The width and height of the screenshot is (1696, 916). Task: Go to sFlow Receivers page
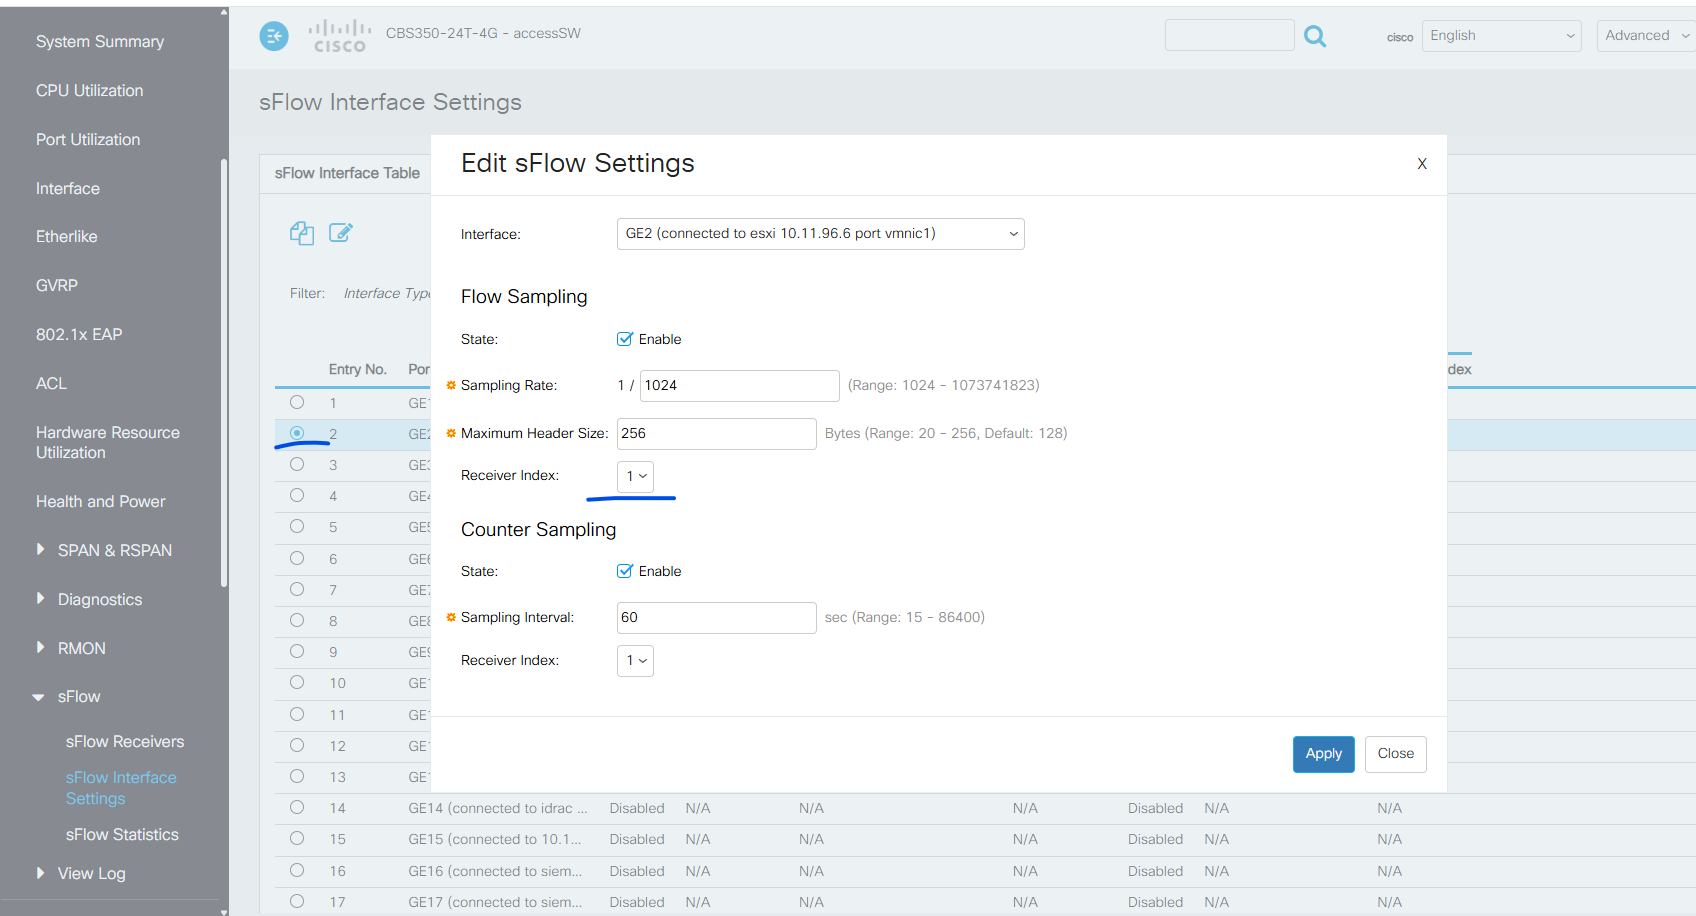pos(124,741)
